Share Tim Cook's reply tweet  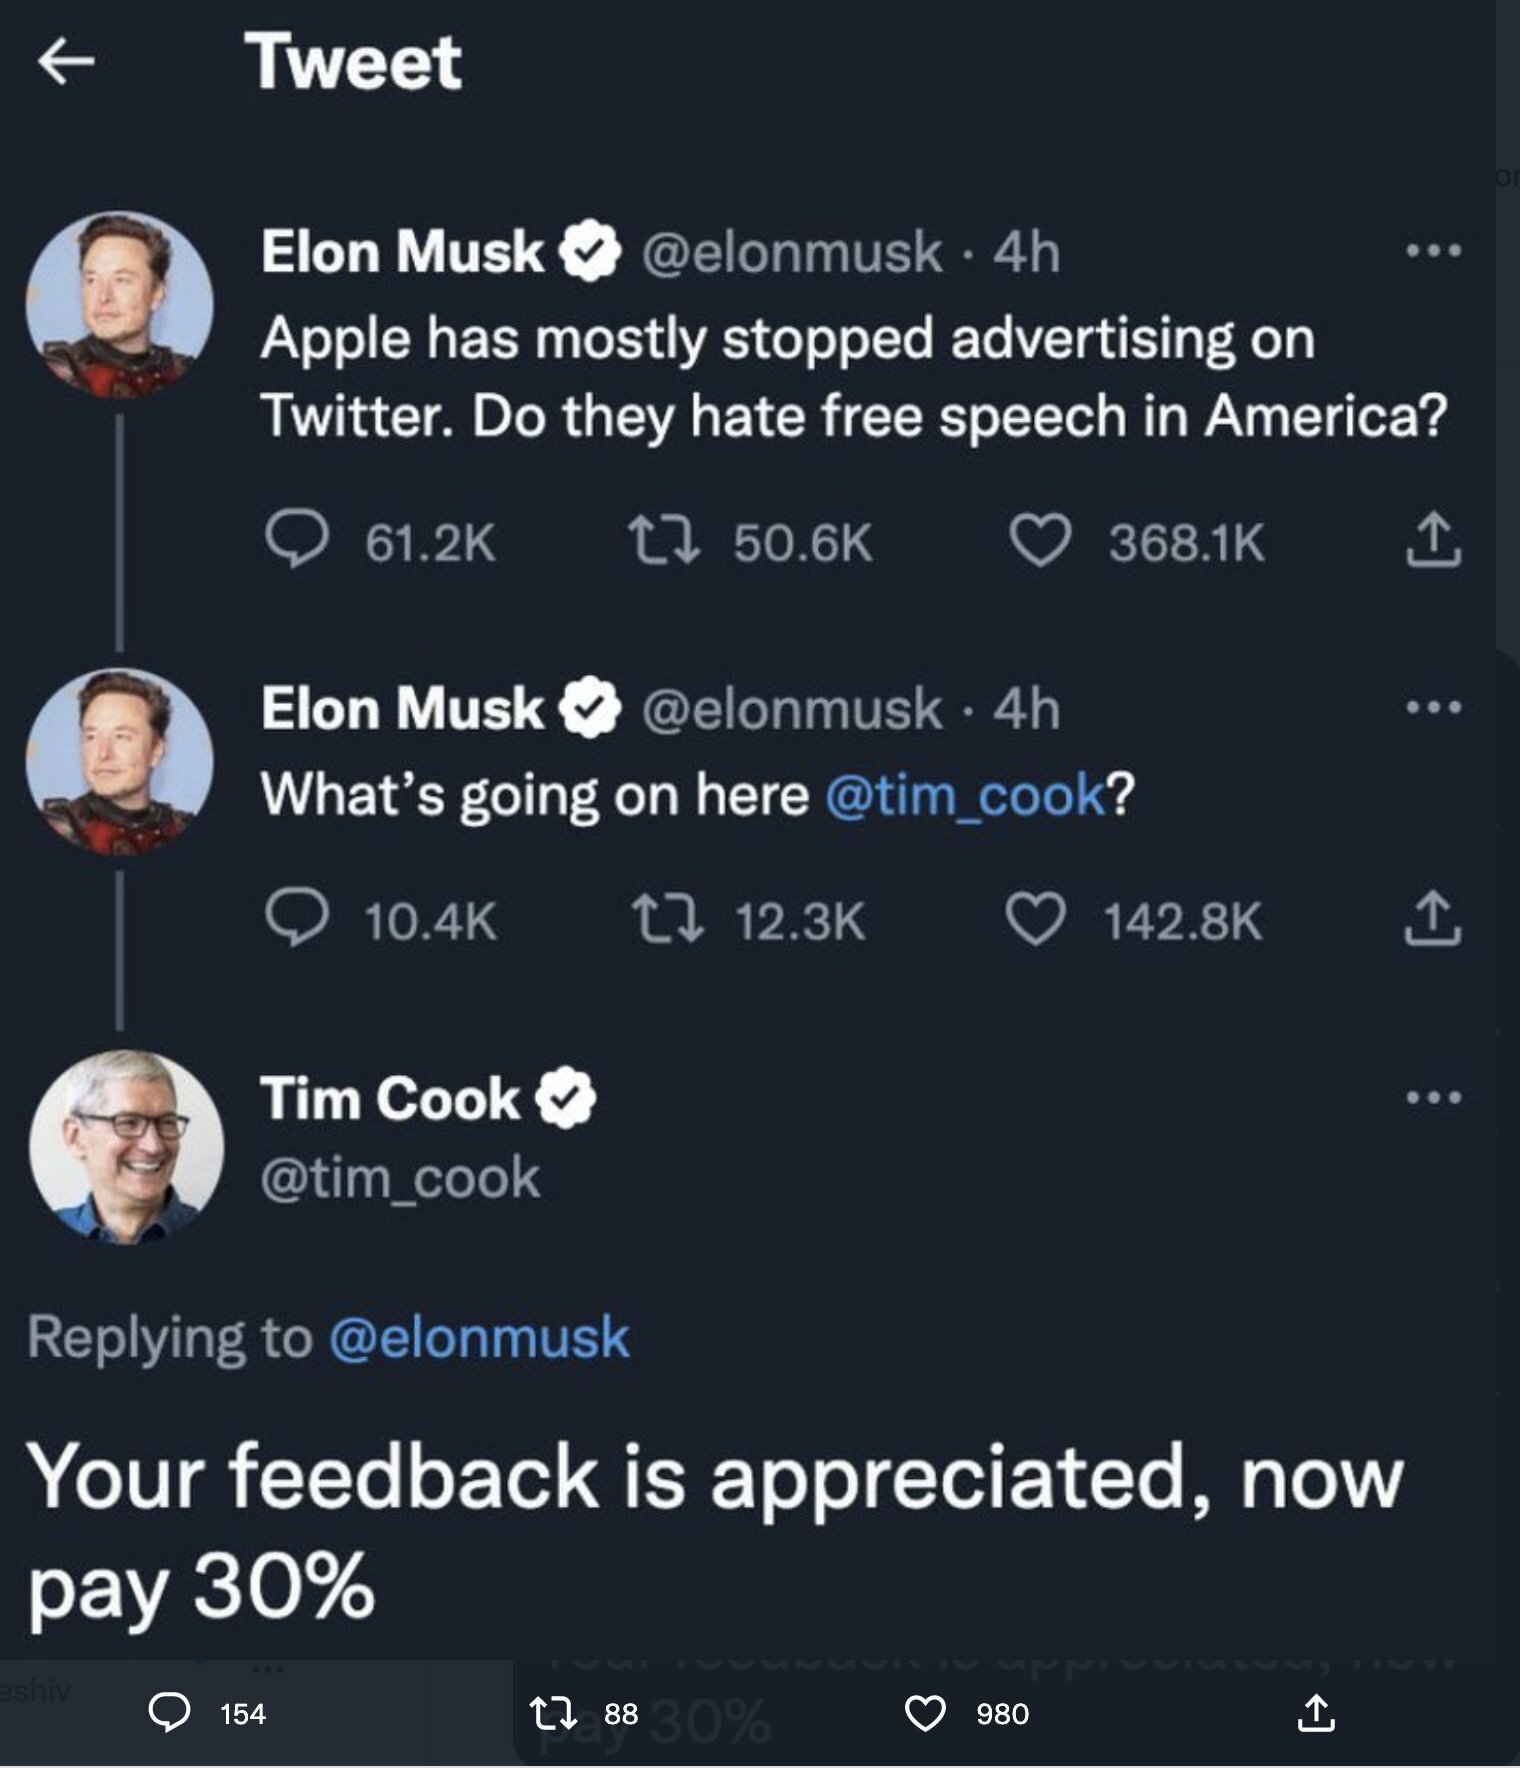point(1315,1713)
